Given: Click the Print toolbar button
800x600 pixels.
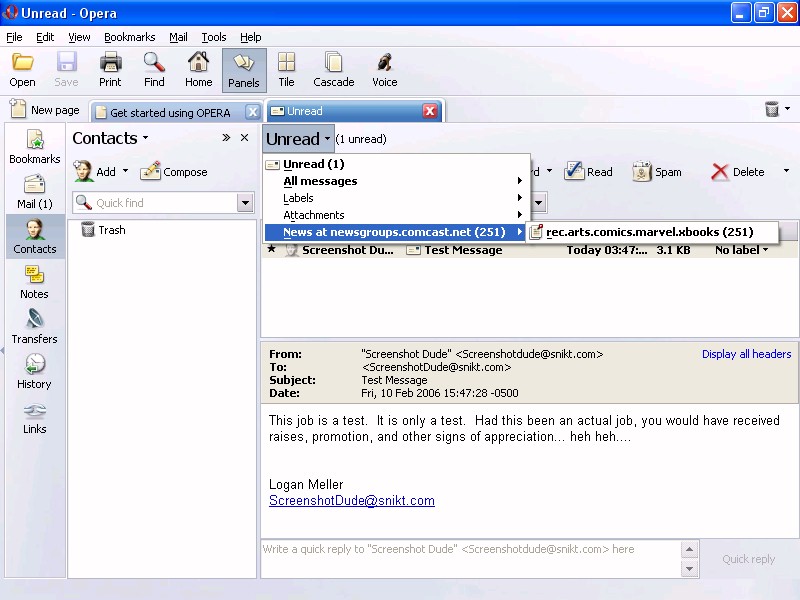Looking at the screenshot, I should point(110,70).
